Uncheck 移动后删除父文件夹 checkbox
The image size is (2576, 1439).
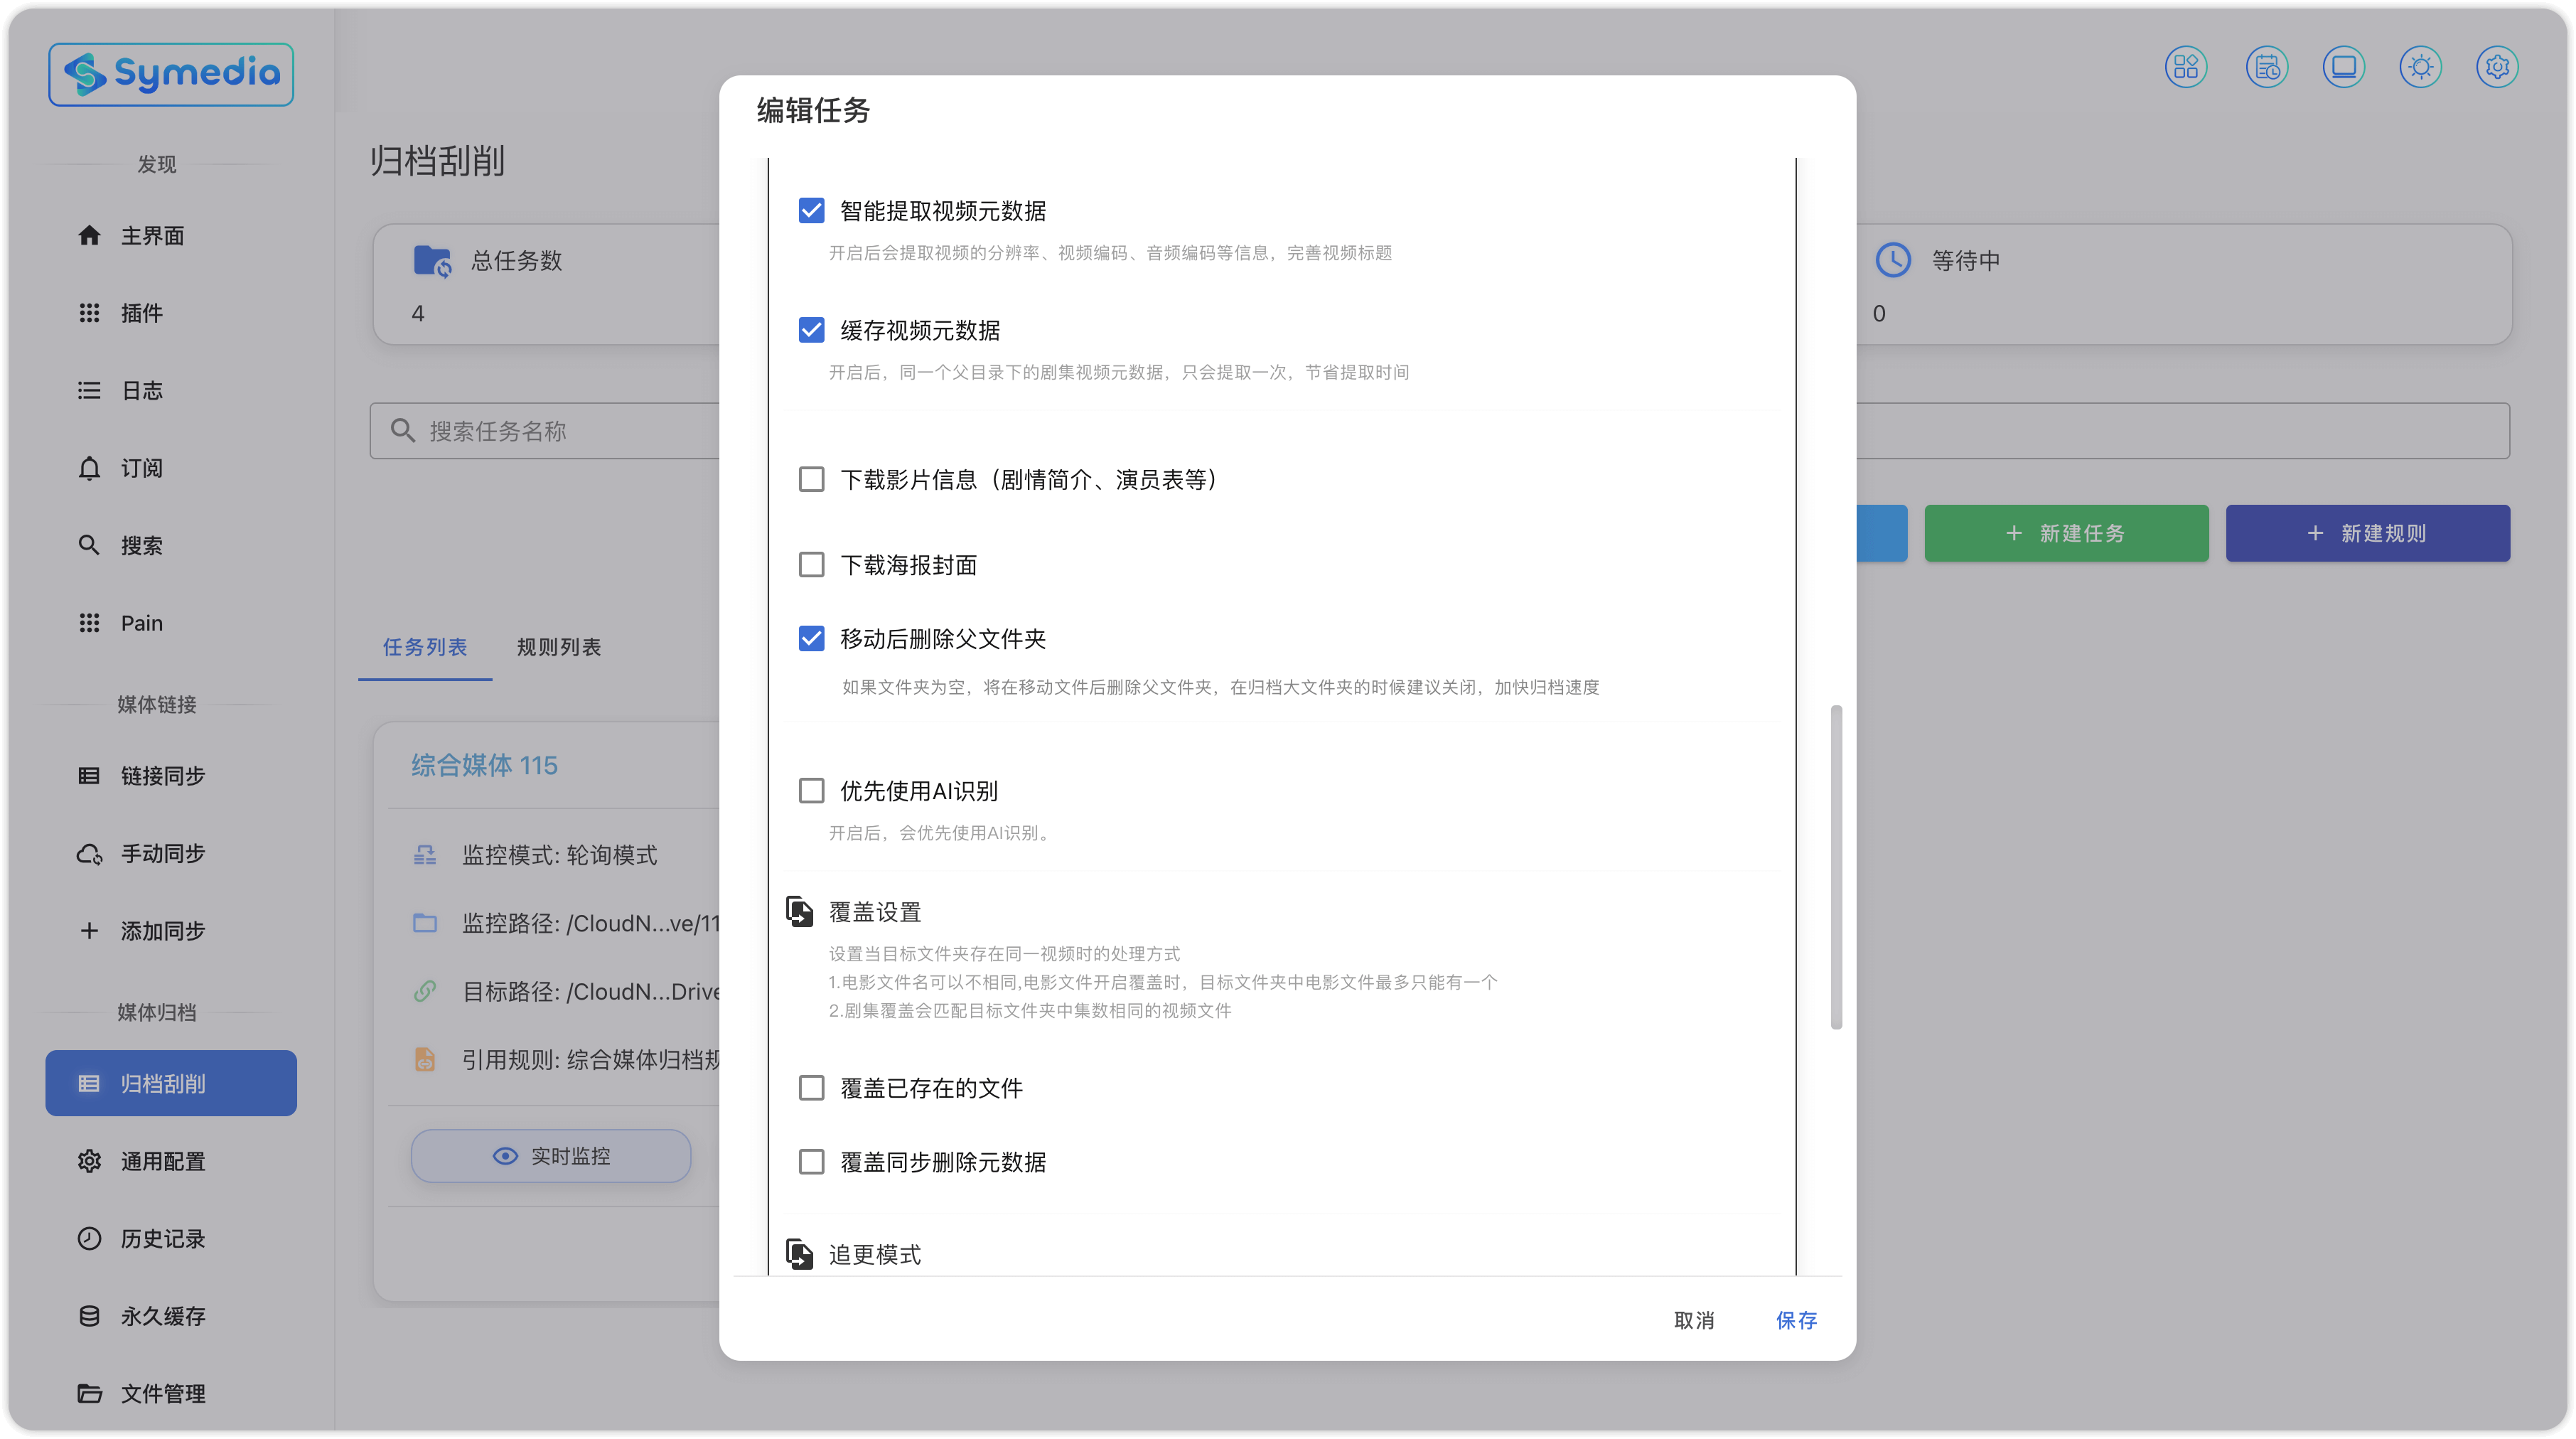811,639
